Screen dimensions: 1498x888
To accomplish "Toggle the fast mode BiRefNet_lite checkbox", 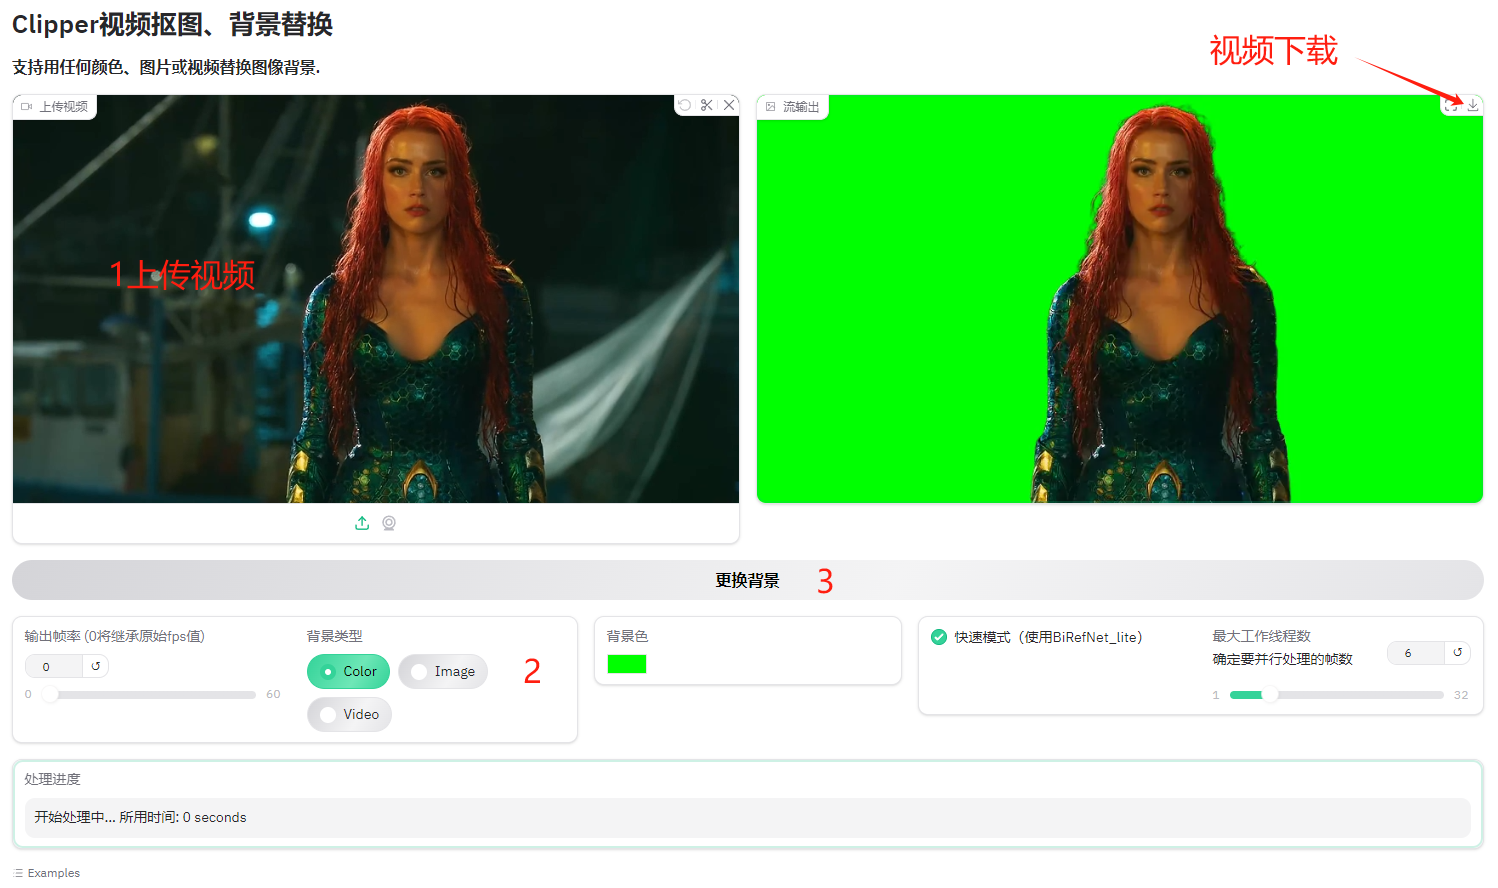I will 939,637.
